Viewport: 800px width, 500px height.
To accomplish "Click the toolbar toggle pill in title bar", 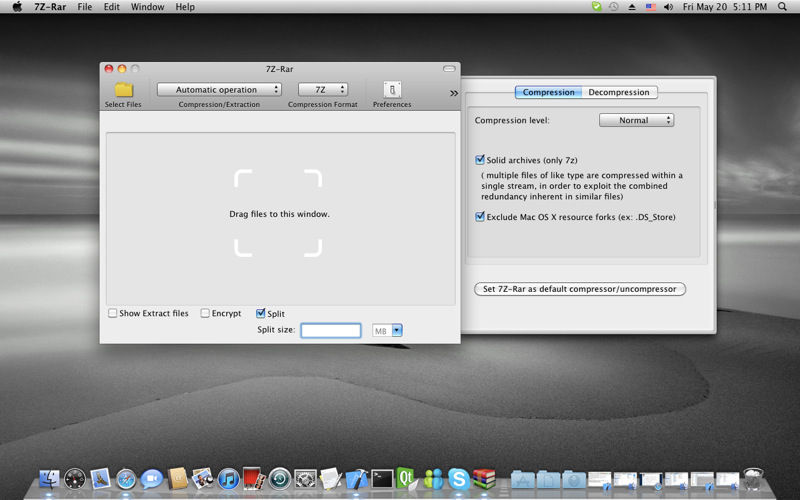I will 449,68.
